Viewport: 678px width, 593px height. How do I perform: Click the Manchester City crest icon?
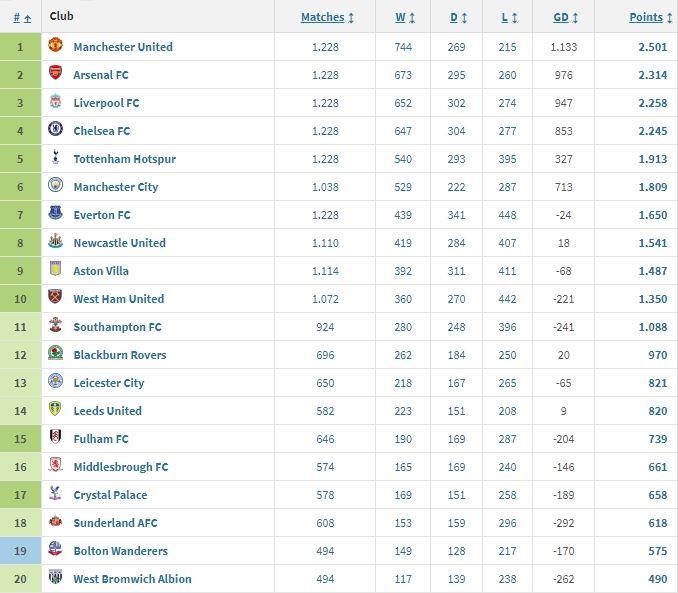[x=55, y=185]
